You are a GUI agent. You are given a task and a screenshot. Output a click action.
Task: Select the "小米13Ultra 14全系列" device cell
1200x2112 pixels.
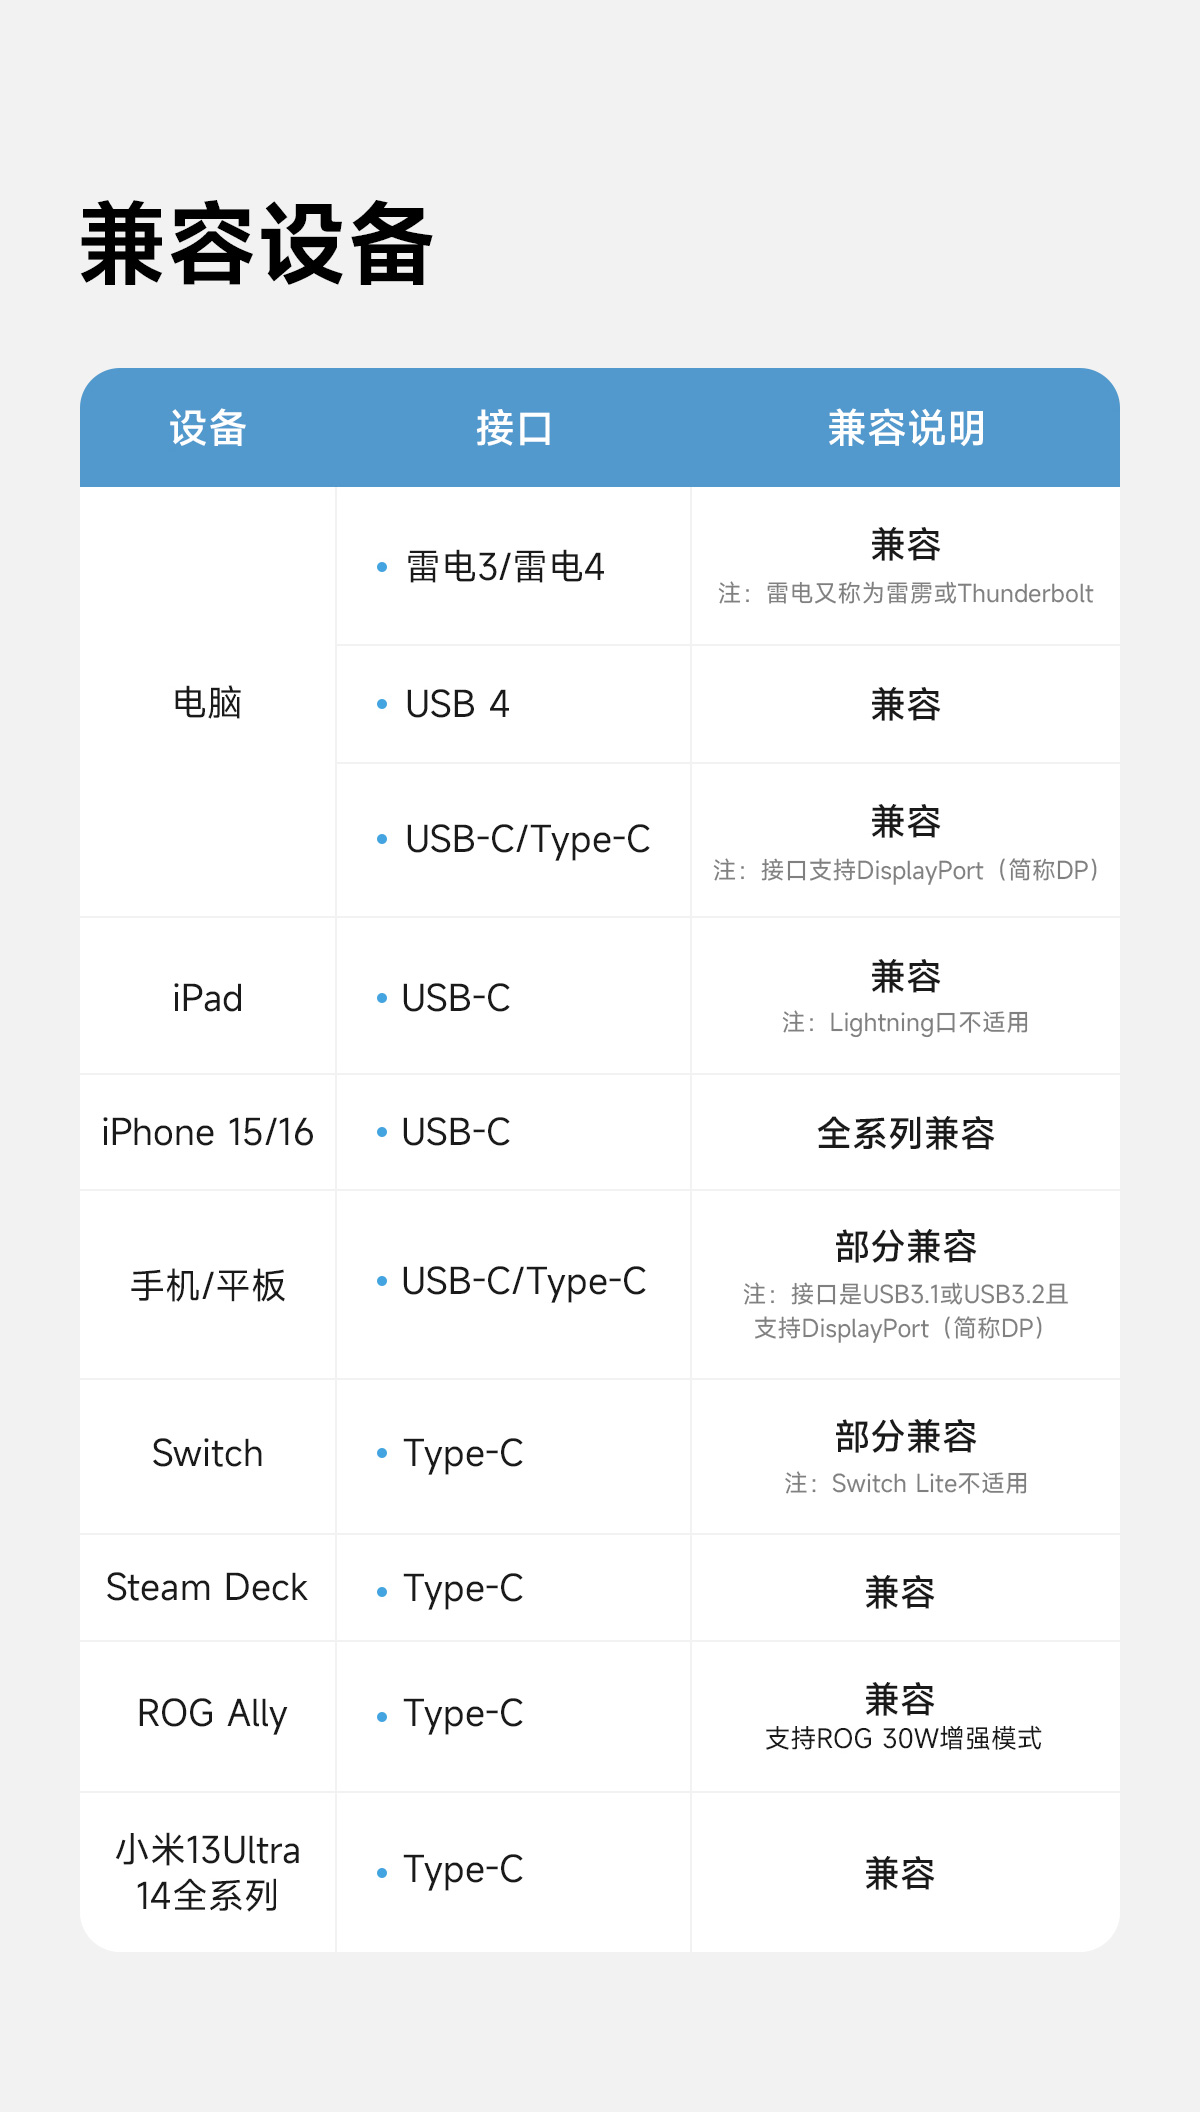coord(208,1872)
